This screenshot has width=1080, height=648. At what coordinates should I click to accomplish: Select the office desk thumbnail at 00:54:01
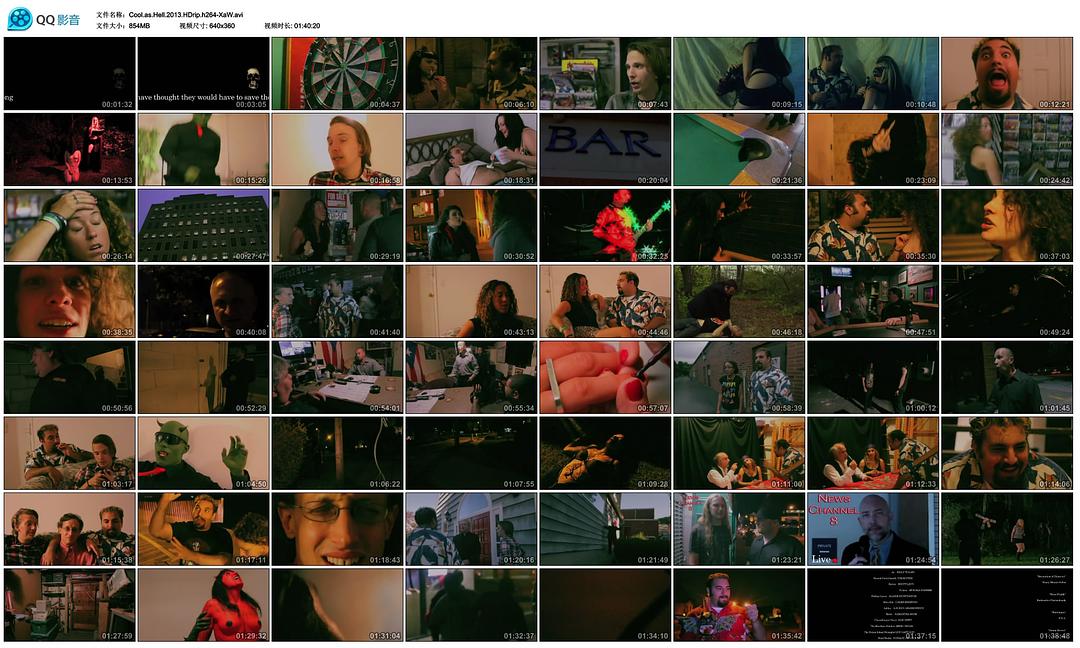tap(337, 377)
